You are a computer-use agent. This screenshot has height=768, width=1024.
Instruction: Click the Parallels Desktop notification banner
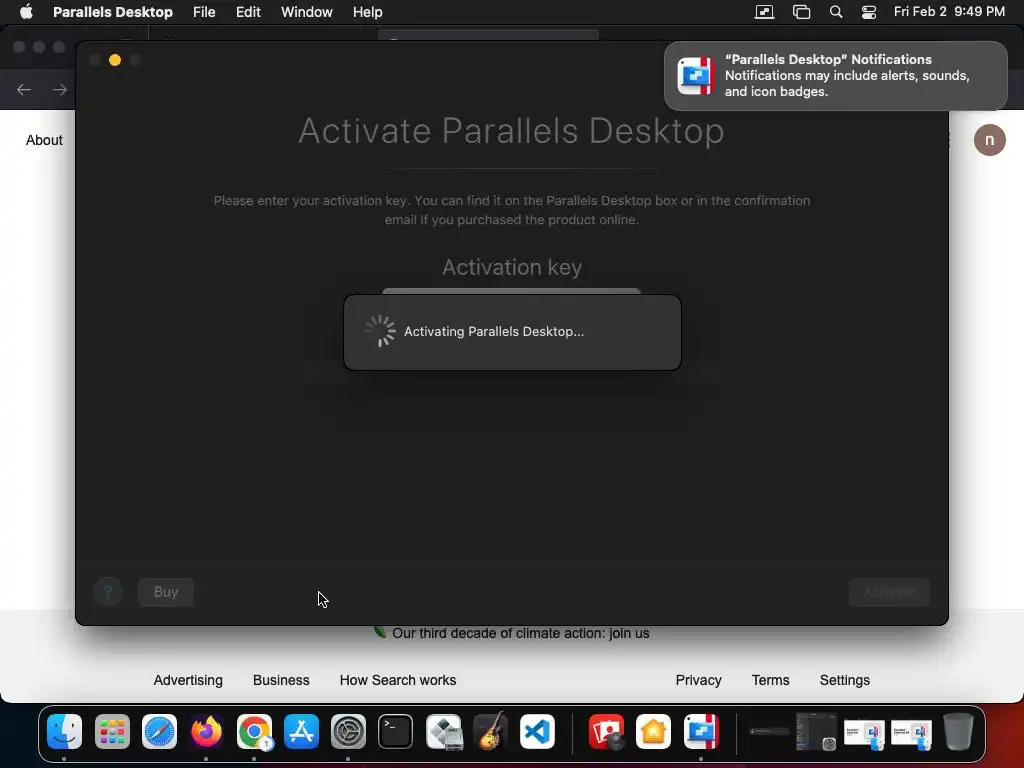click(835, 76)
